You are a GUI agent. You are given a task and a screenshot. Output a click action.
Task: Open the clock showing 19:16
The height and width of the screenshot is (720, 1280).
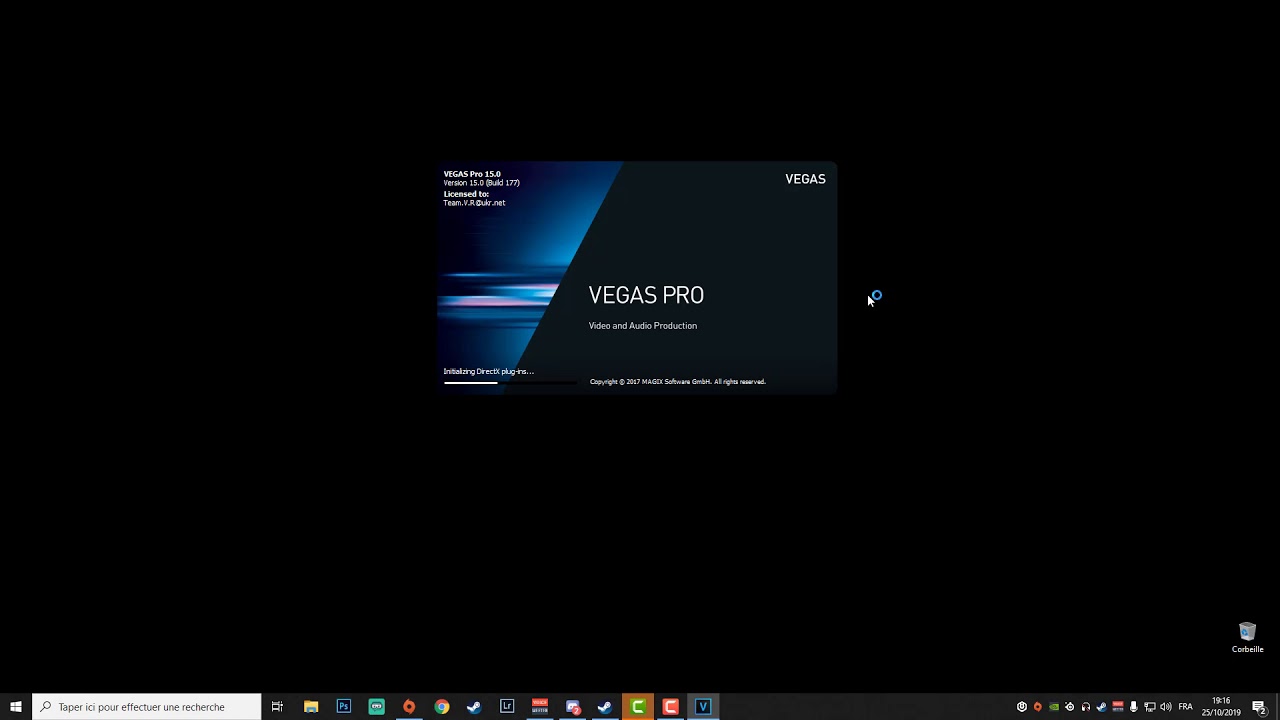point(1221,707)
